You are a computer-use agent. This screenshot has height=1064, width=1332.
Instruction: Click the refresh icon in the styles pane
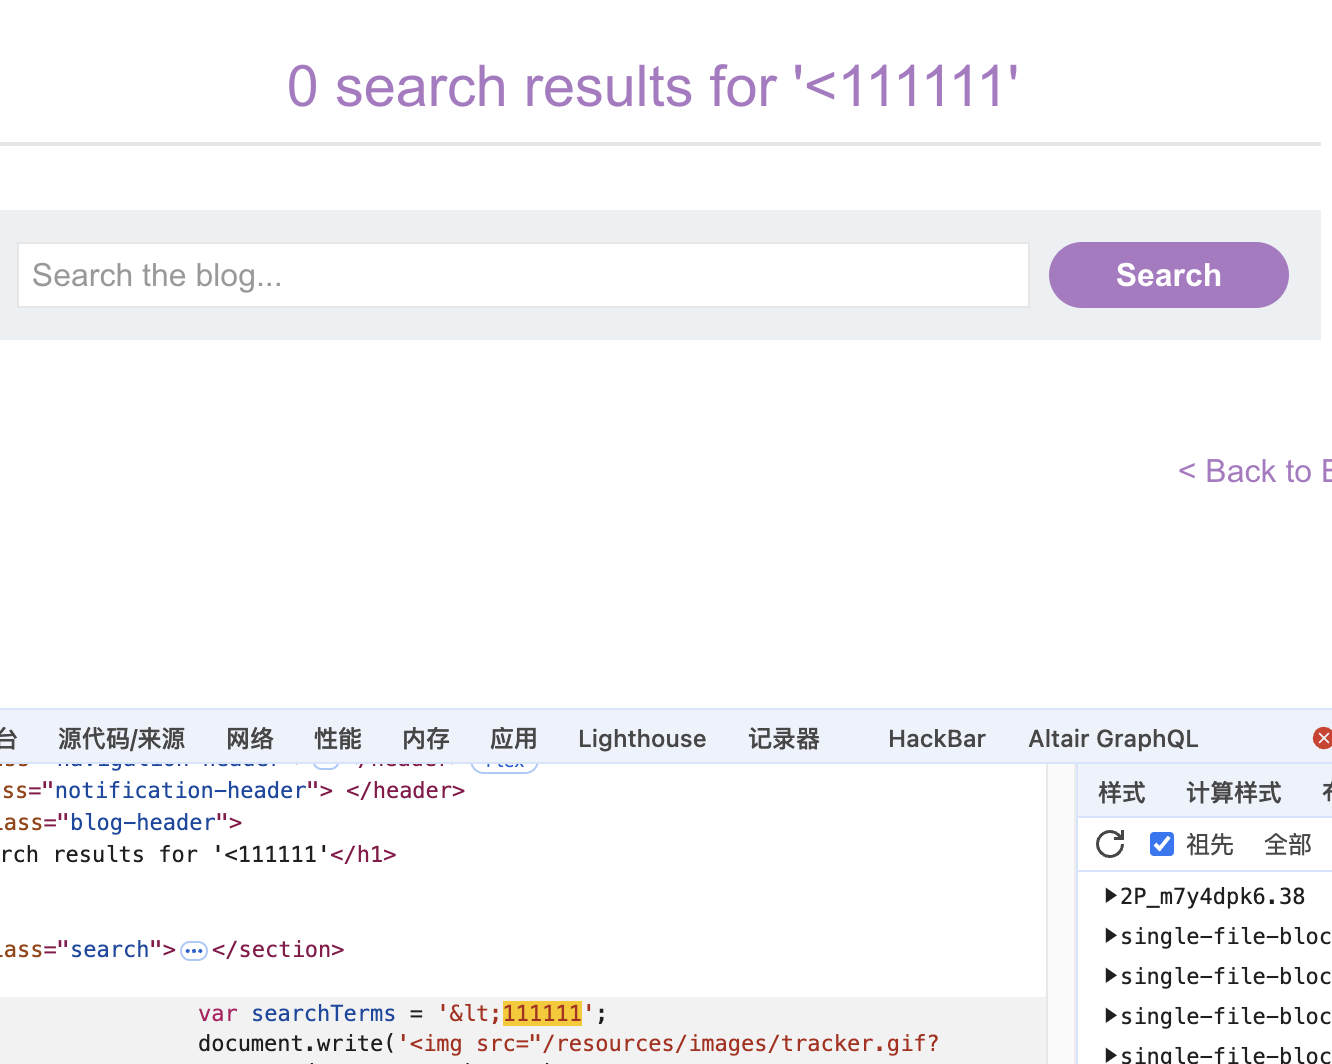[1110, 844]
